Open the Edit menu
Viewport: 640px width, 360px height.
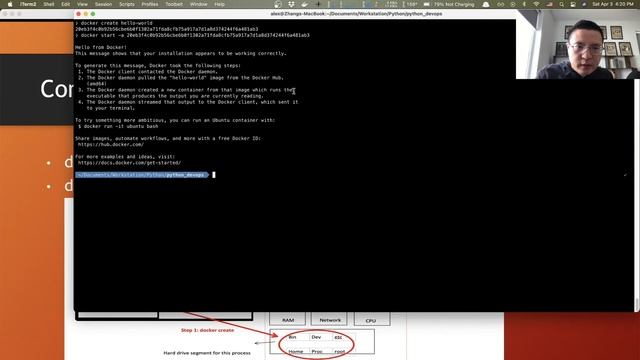66,4
